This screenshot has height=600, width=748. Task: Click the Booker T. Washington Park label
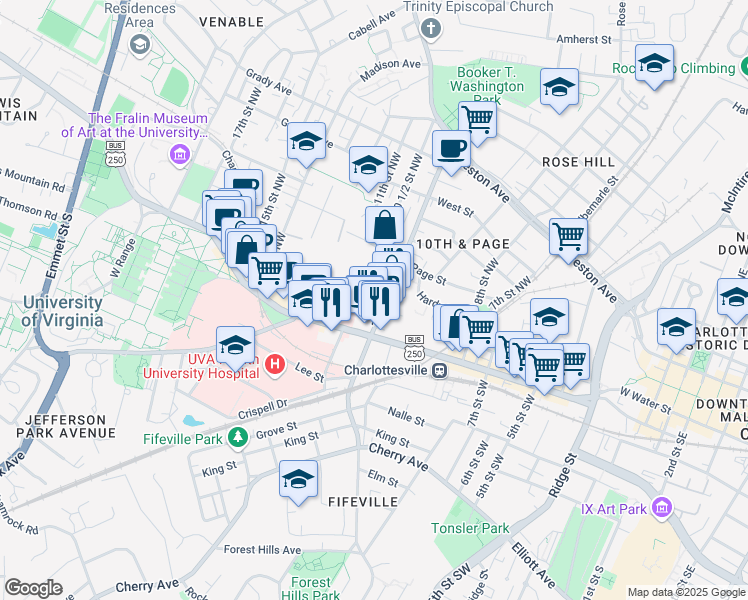point(487,86)
